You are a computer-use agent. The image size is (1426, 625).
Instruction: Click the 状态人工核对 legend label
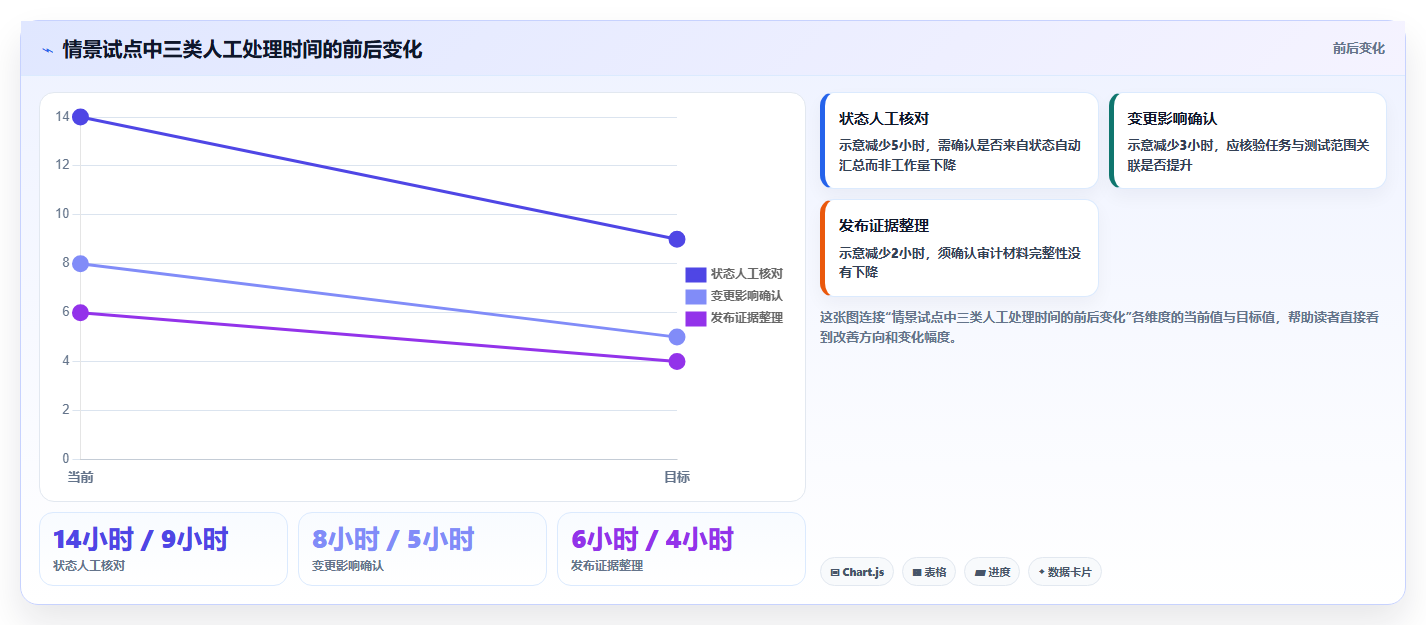pyautogui.click(x=746, y=274)
